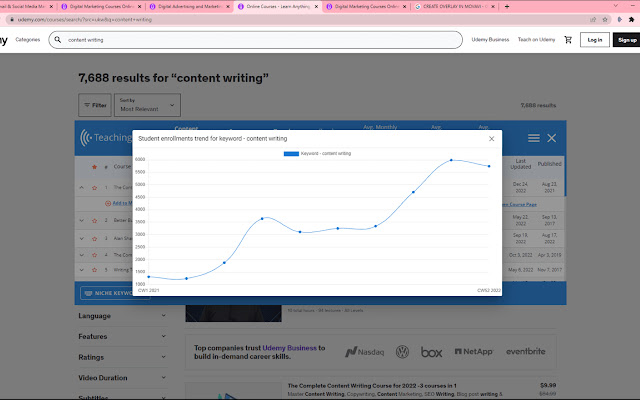
Task: Open the Udemy shopping cart
Action: pos(568,40)
